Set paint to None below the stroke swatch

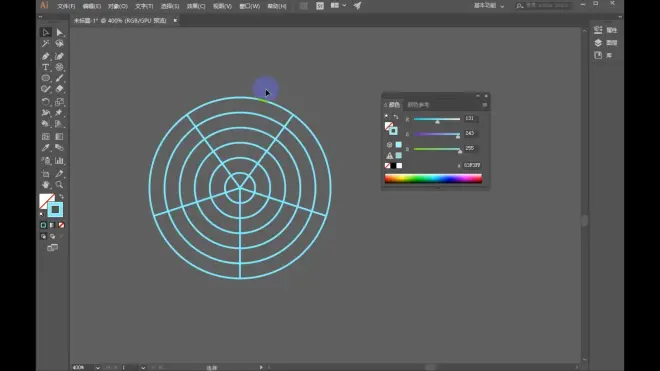tap(61, 225)
